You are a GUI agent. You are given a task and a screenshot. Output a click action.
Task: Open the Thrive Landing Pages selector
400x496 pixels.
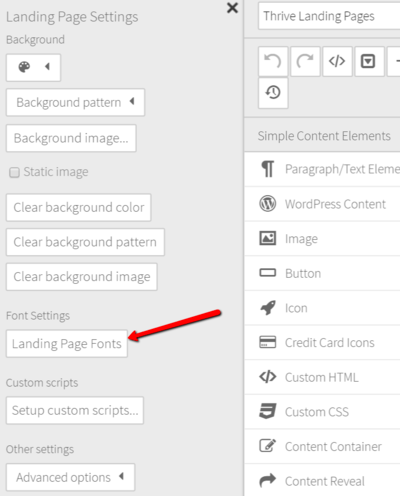(x=329, y=16)
